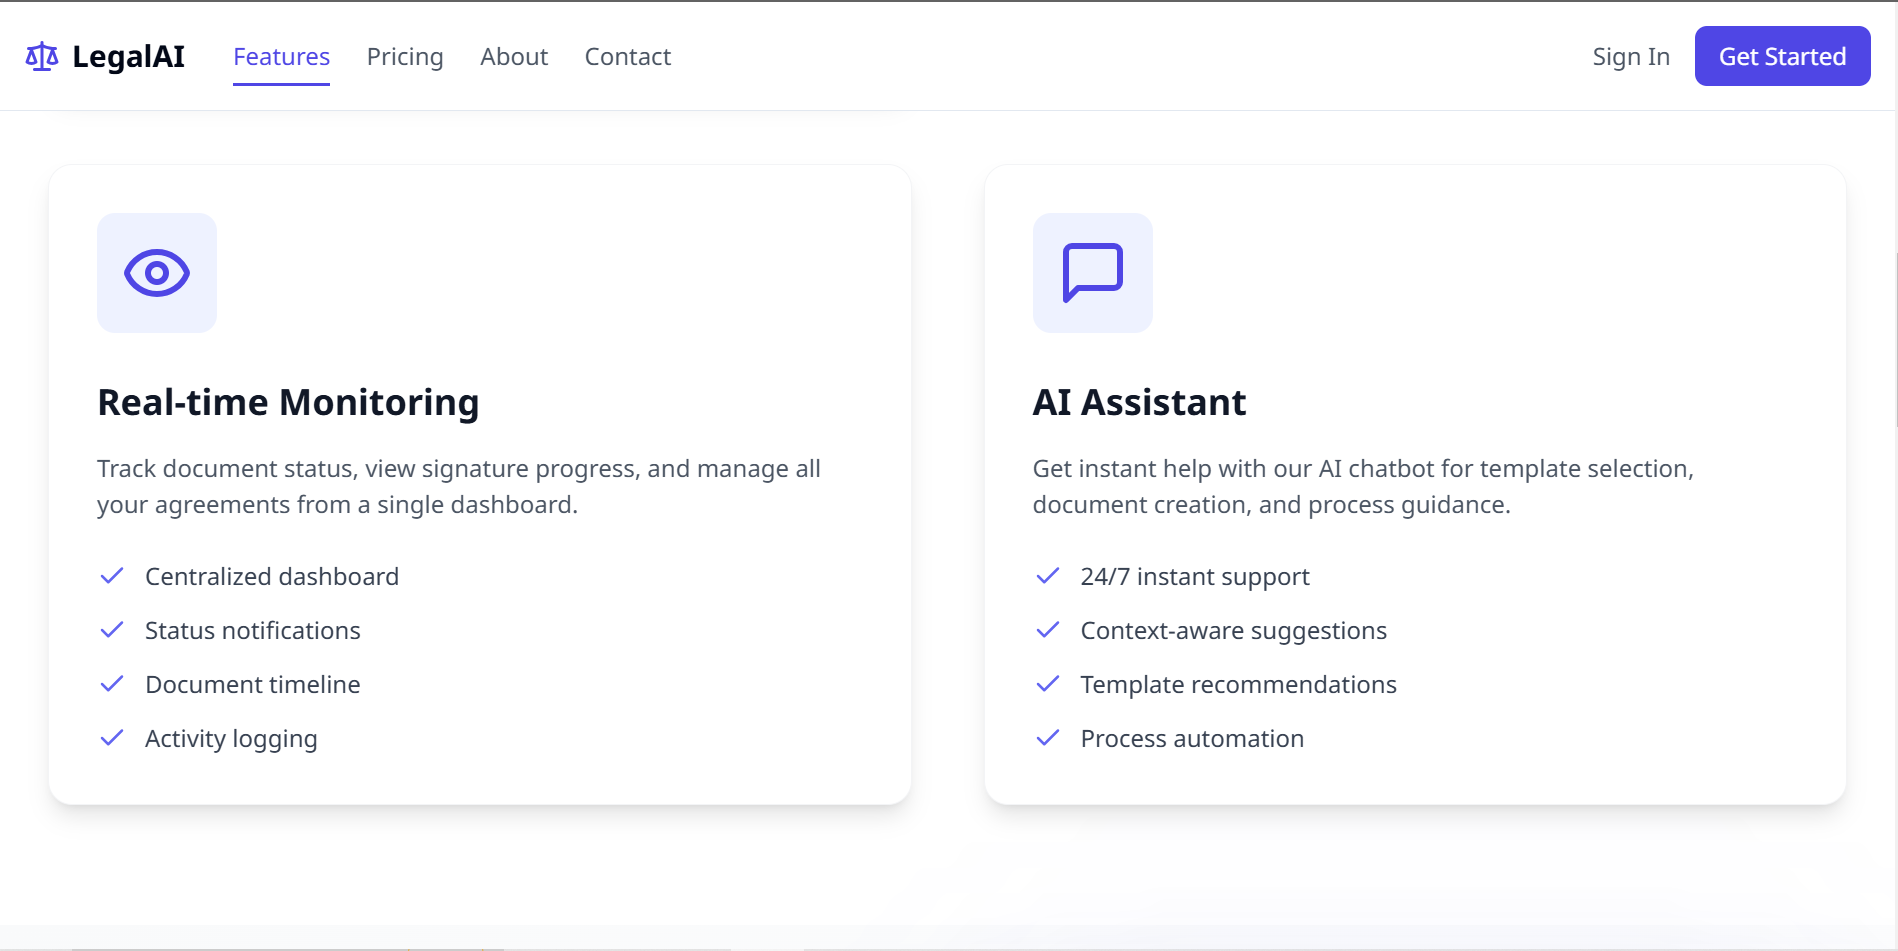
Task: Open the Features nav tab
Action: (x=281, y=57)
